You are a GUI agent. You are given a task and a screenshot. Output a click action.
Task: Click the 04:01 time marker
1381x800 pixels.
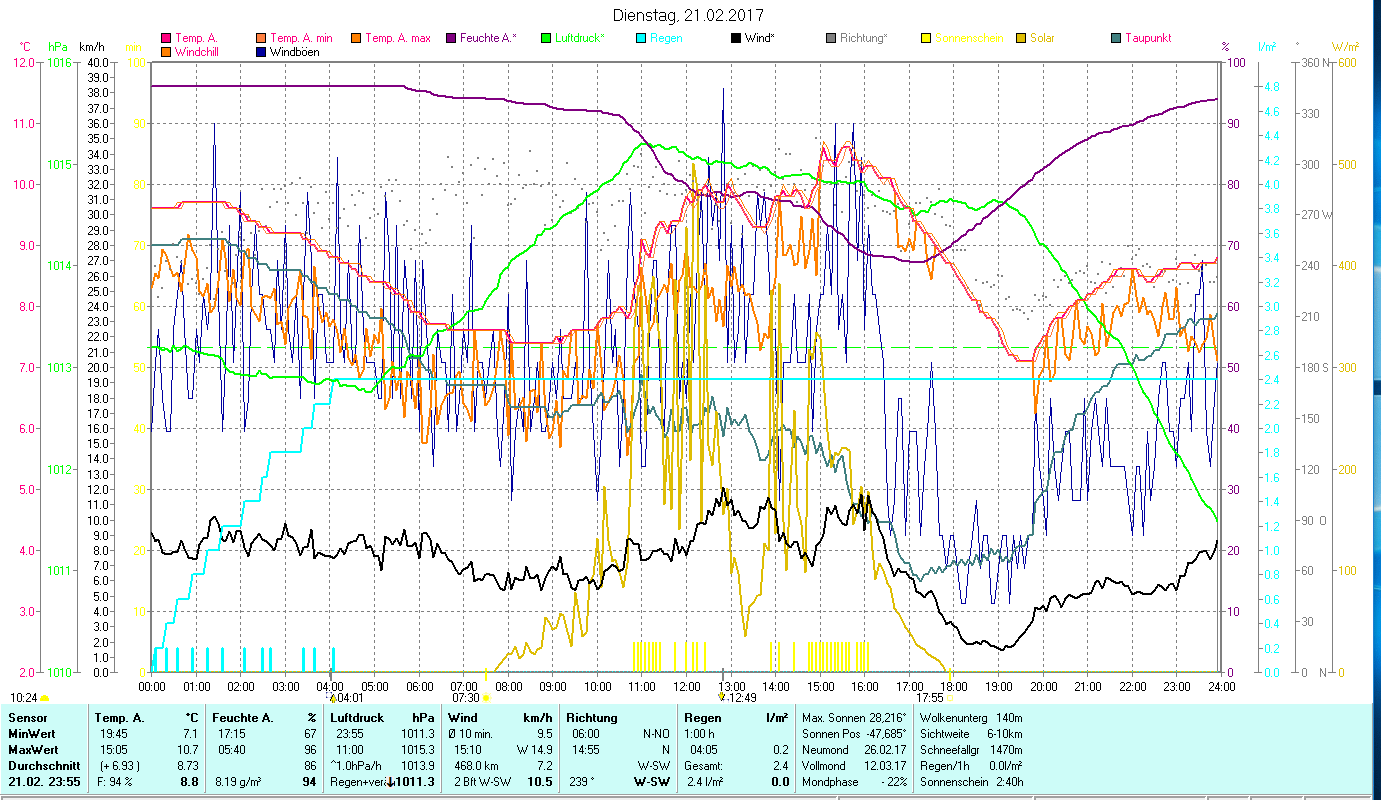tap(349, 698)
